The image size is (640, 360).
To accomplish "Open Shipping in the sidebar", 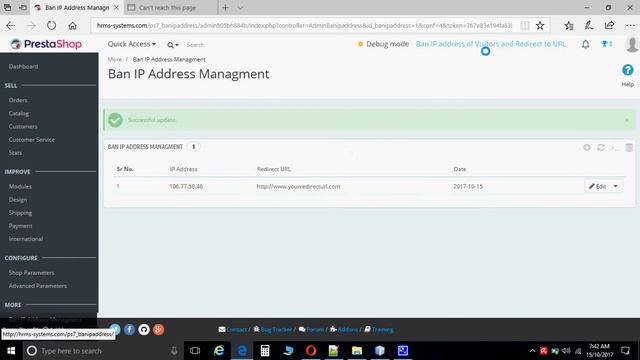I will [x=20, y=213].
